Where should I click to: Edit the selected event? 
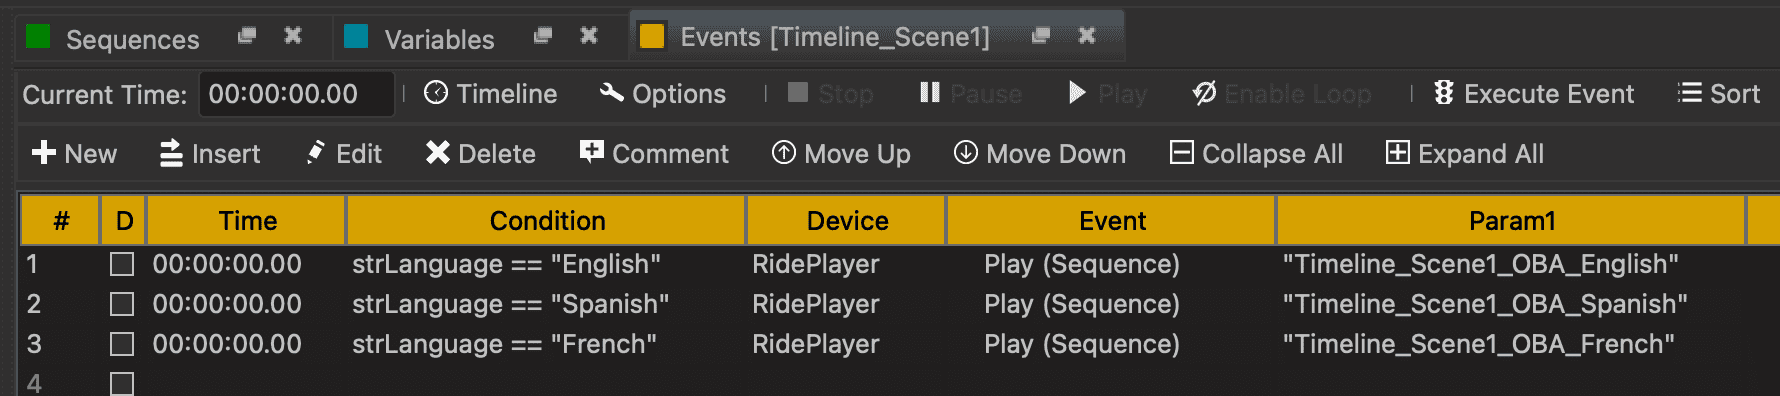pyautogui.click(x=344, y=153)
